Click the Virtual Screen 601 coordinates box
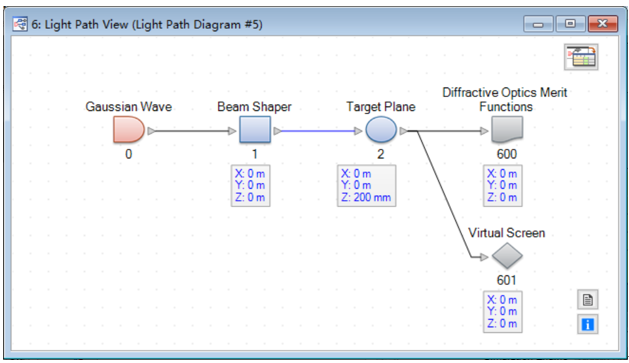 [x=503, y=312]
